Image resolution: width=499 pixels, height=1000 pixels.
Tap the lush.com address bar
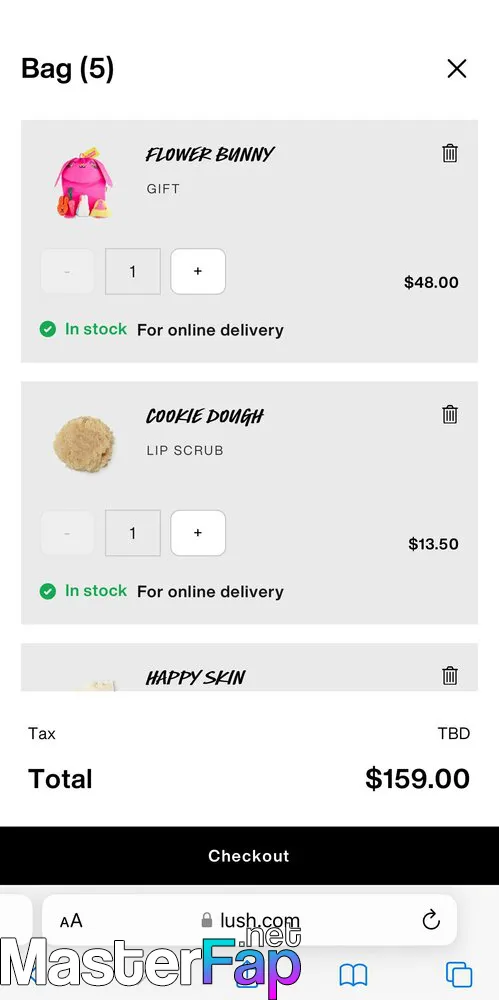click(x=250, y=920)
